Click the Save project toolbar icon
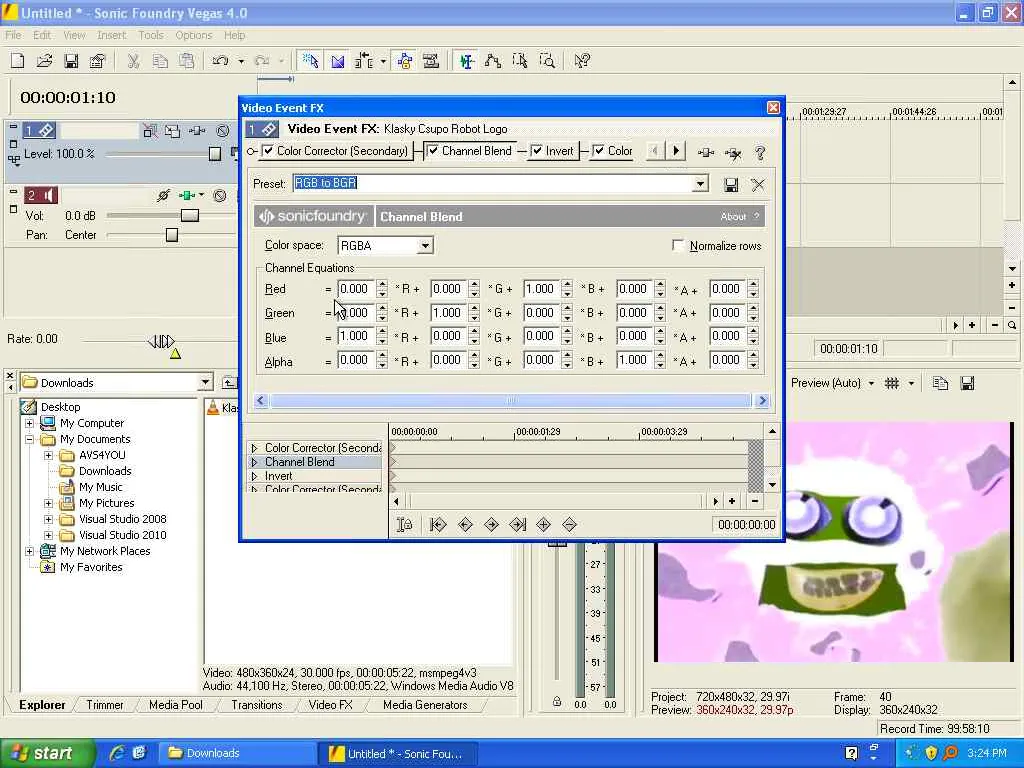The width and height of the screenshot is (1024, 768). (71, 61)
